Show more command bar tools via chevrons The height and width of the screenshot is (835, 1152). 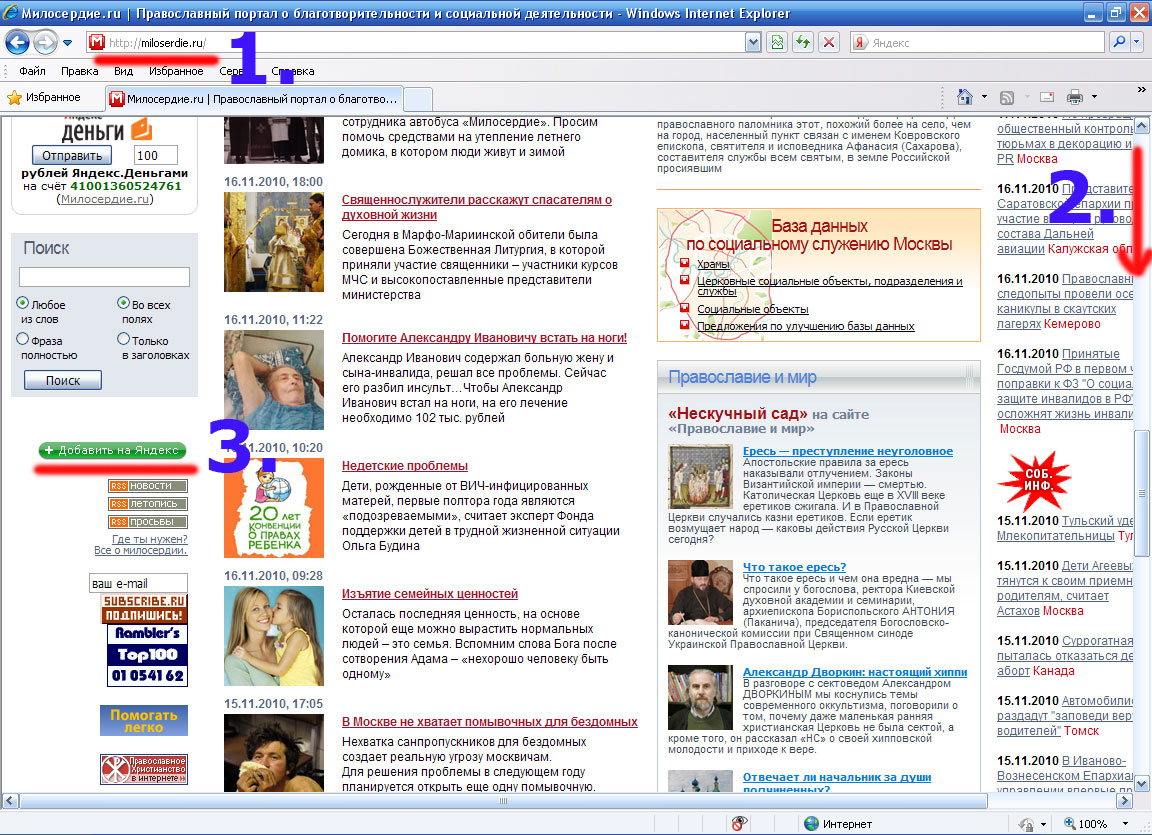point(1141,90)
